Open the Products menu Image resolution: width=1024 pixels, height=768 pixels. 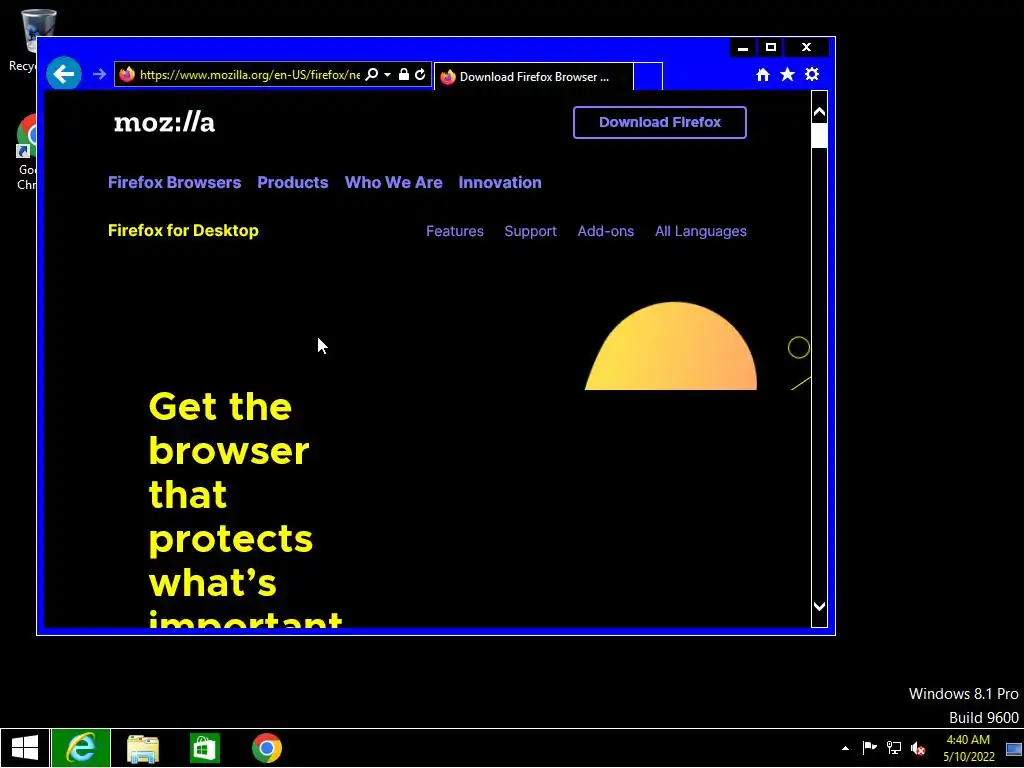click(293, 182)
